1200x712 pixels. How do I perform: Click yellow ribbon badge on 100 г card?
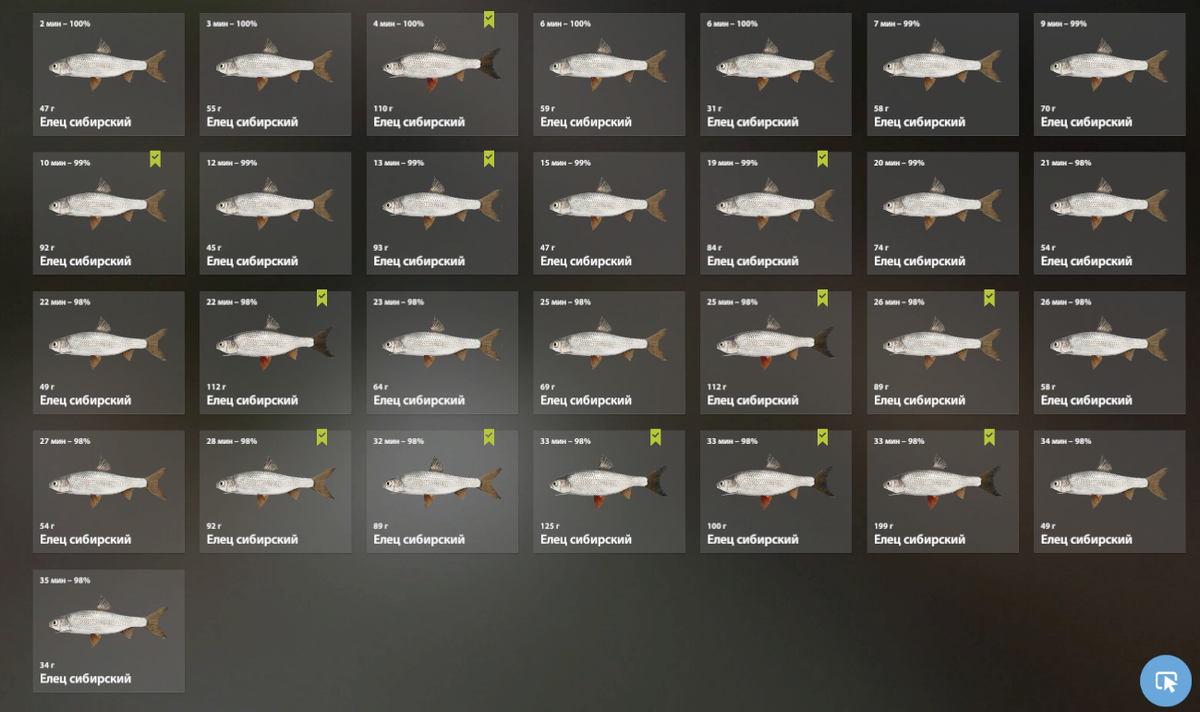coord(822,437)
